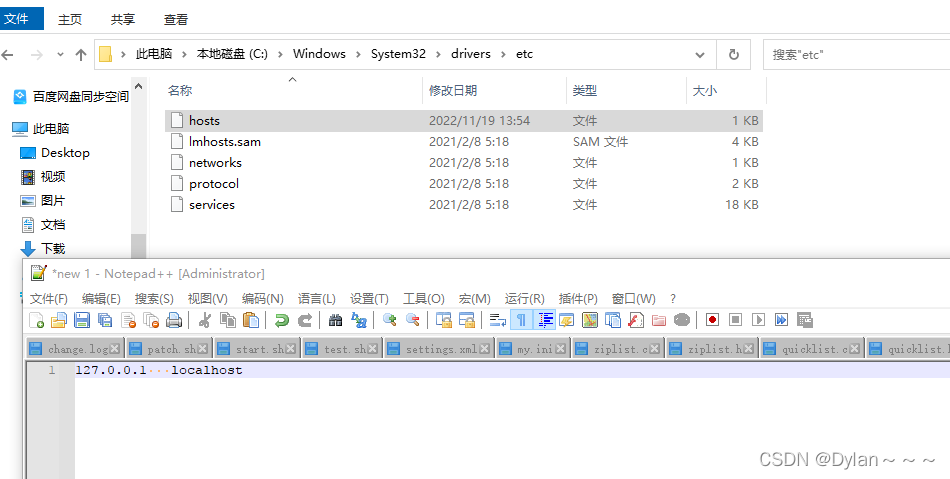Create a new file in Notepad++ toolbar

click(36, 320)
